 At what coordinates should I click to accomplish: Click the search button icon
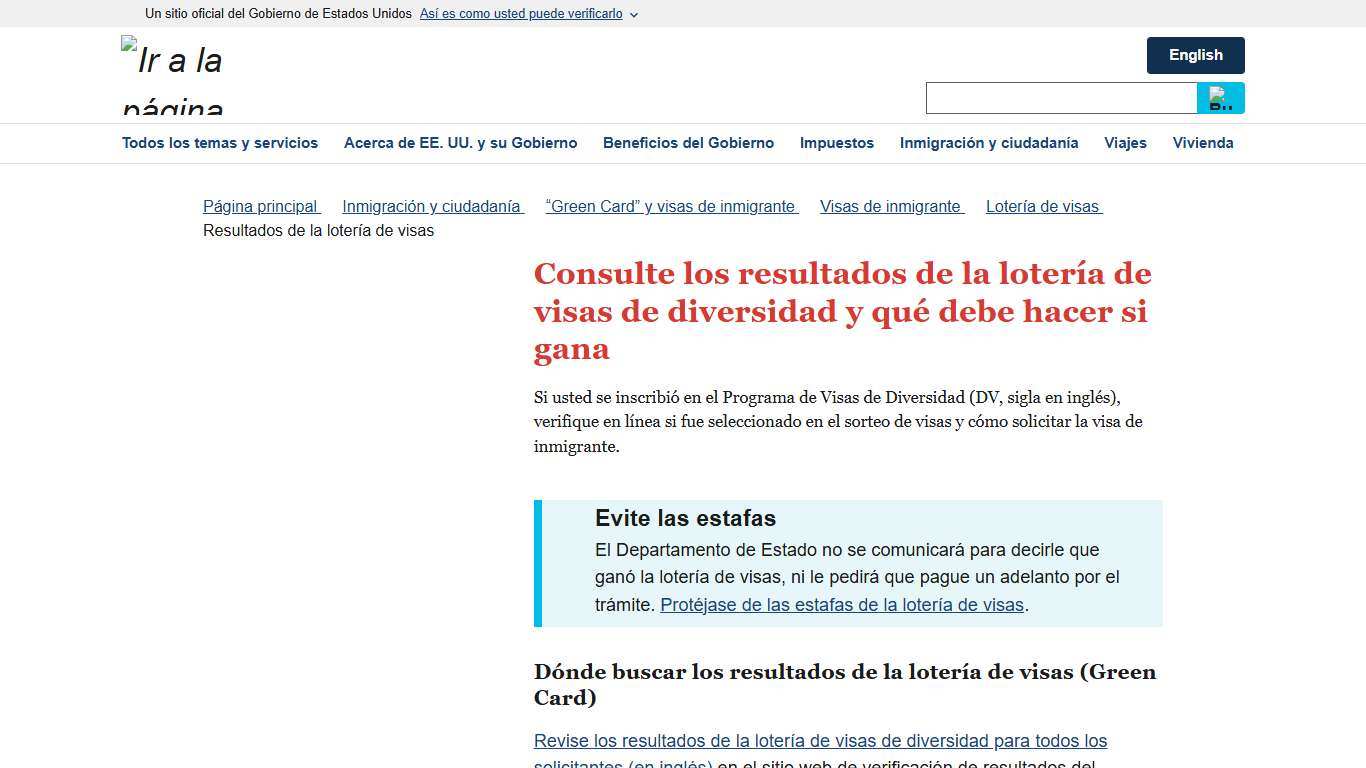[x=1220, y=98]
